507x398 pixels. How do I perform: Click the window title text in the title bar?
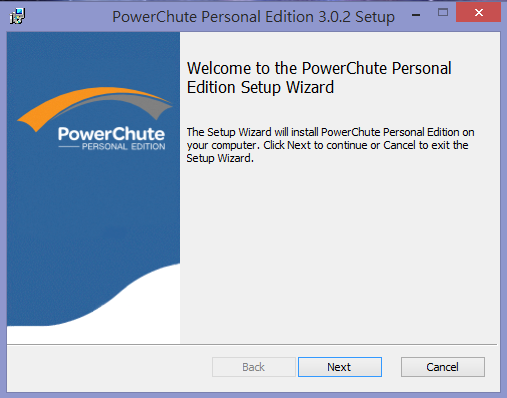[253, 17]
